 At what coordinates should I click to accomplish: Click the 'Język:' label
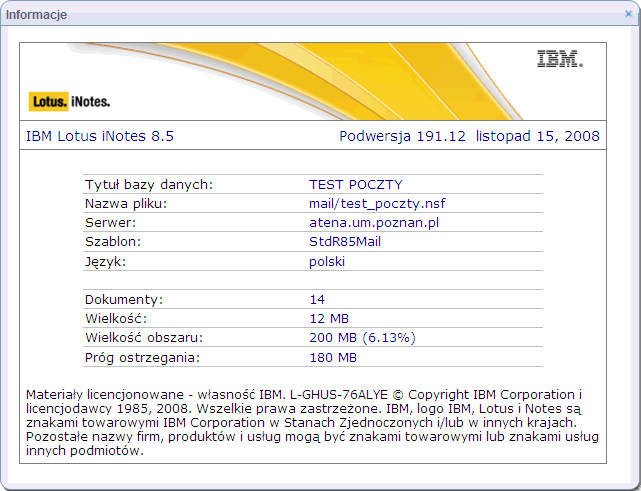click(105, 261)
